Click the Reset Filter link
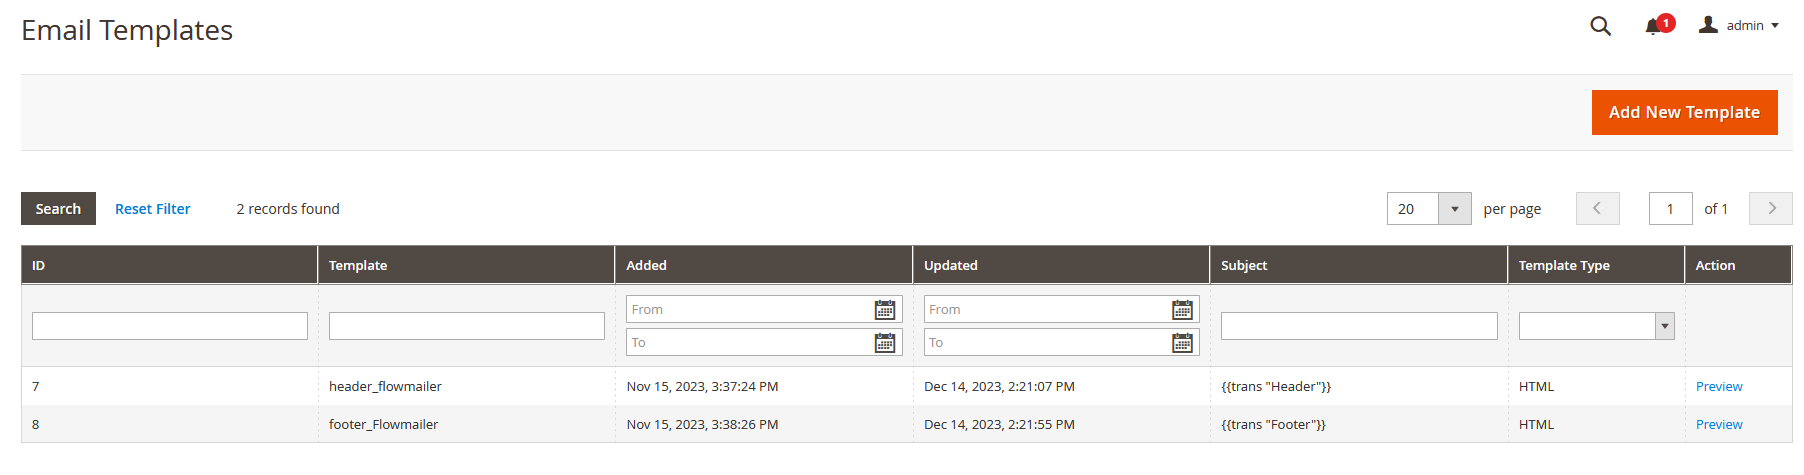Screen dimensions: 1804x475 (152, 209)
